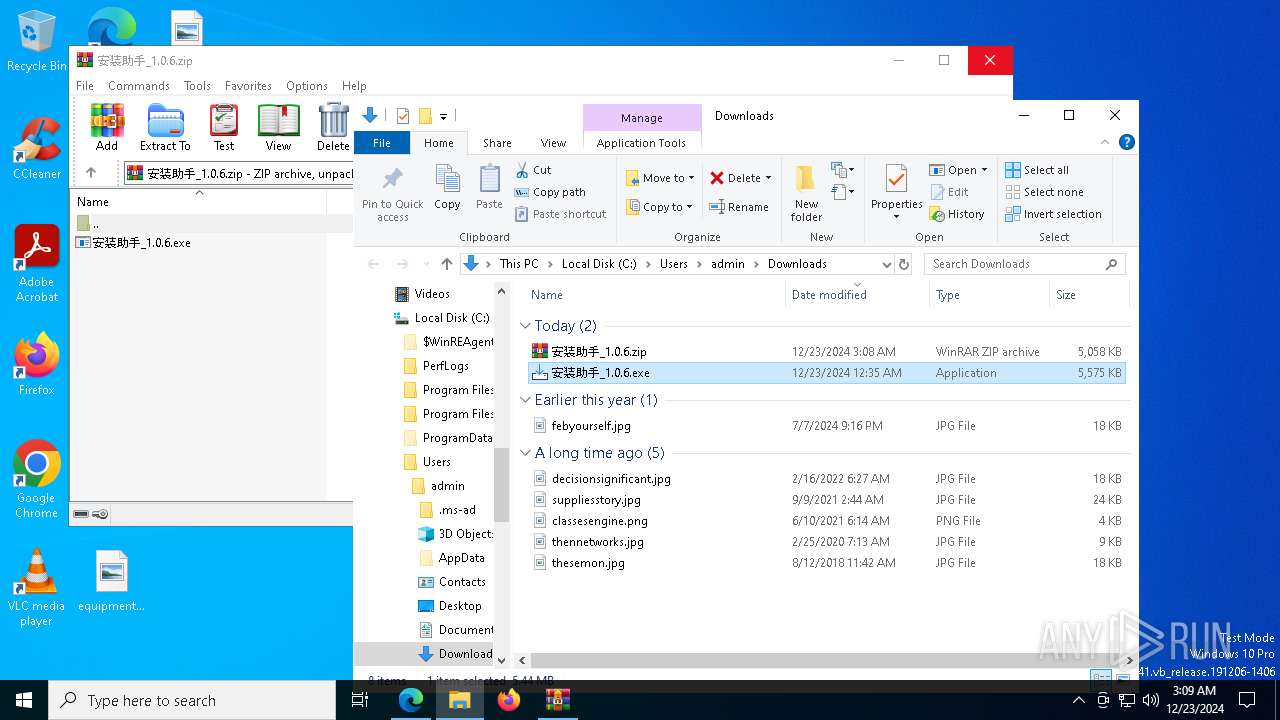The image size is (1280, 720).
Task: Click the WinRAR taskbar icon
Action: [557, 700]
